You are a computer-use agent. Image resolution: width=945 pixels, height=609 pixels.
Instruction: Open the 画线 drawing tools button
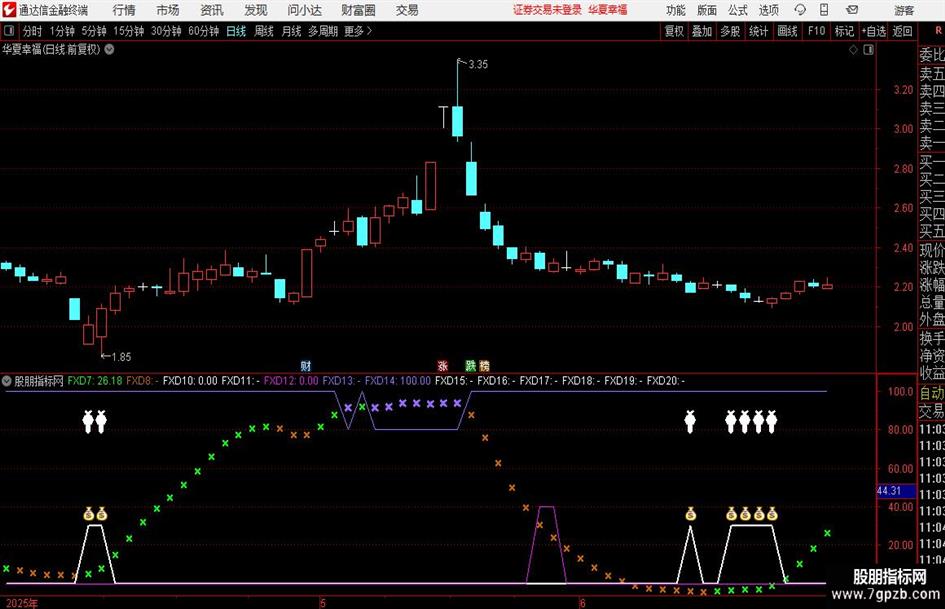pyautogui.click(x=787, y=31)
